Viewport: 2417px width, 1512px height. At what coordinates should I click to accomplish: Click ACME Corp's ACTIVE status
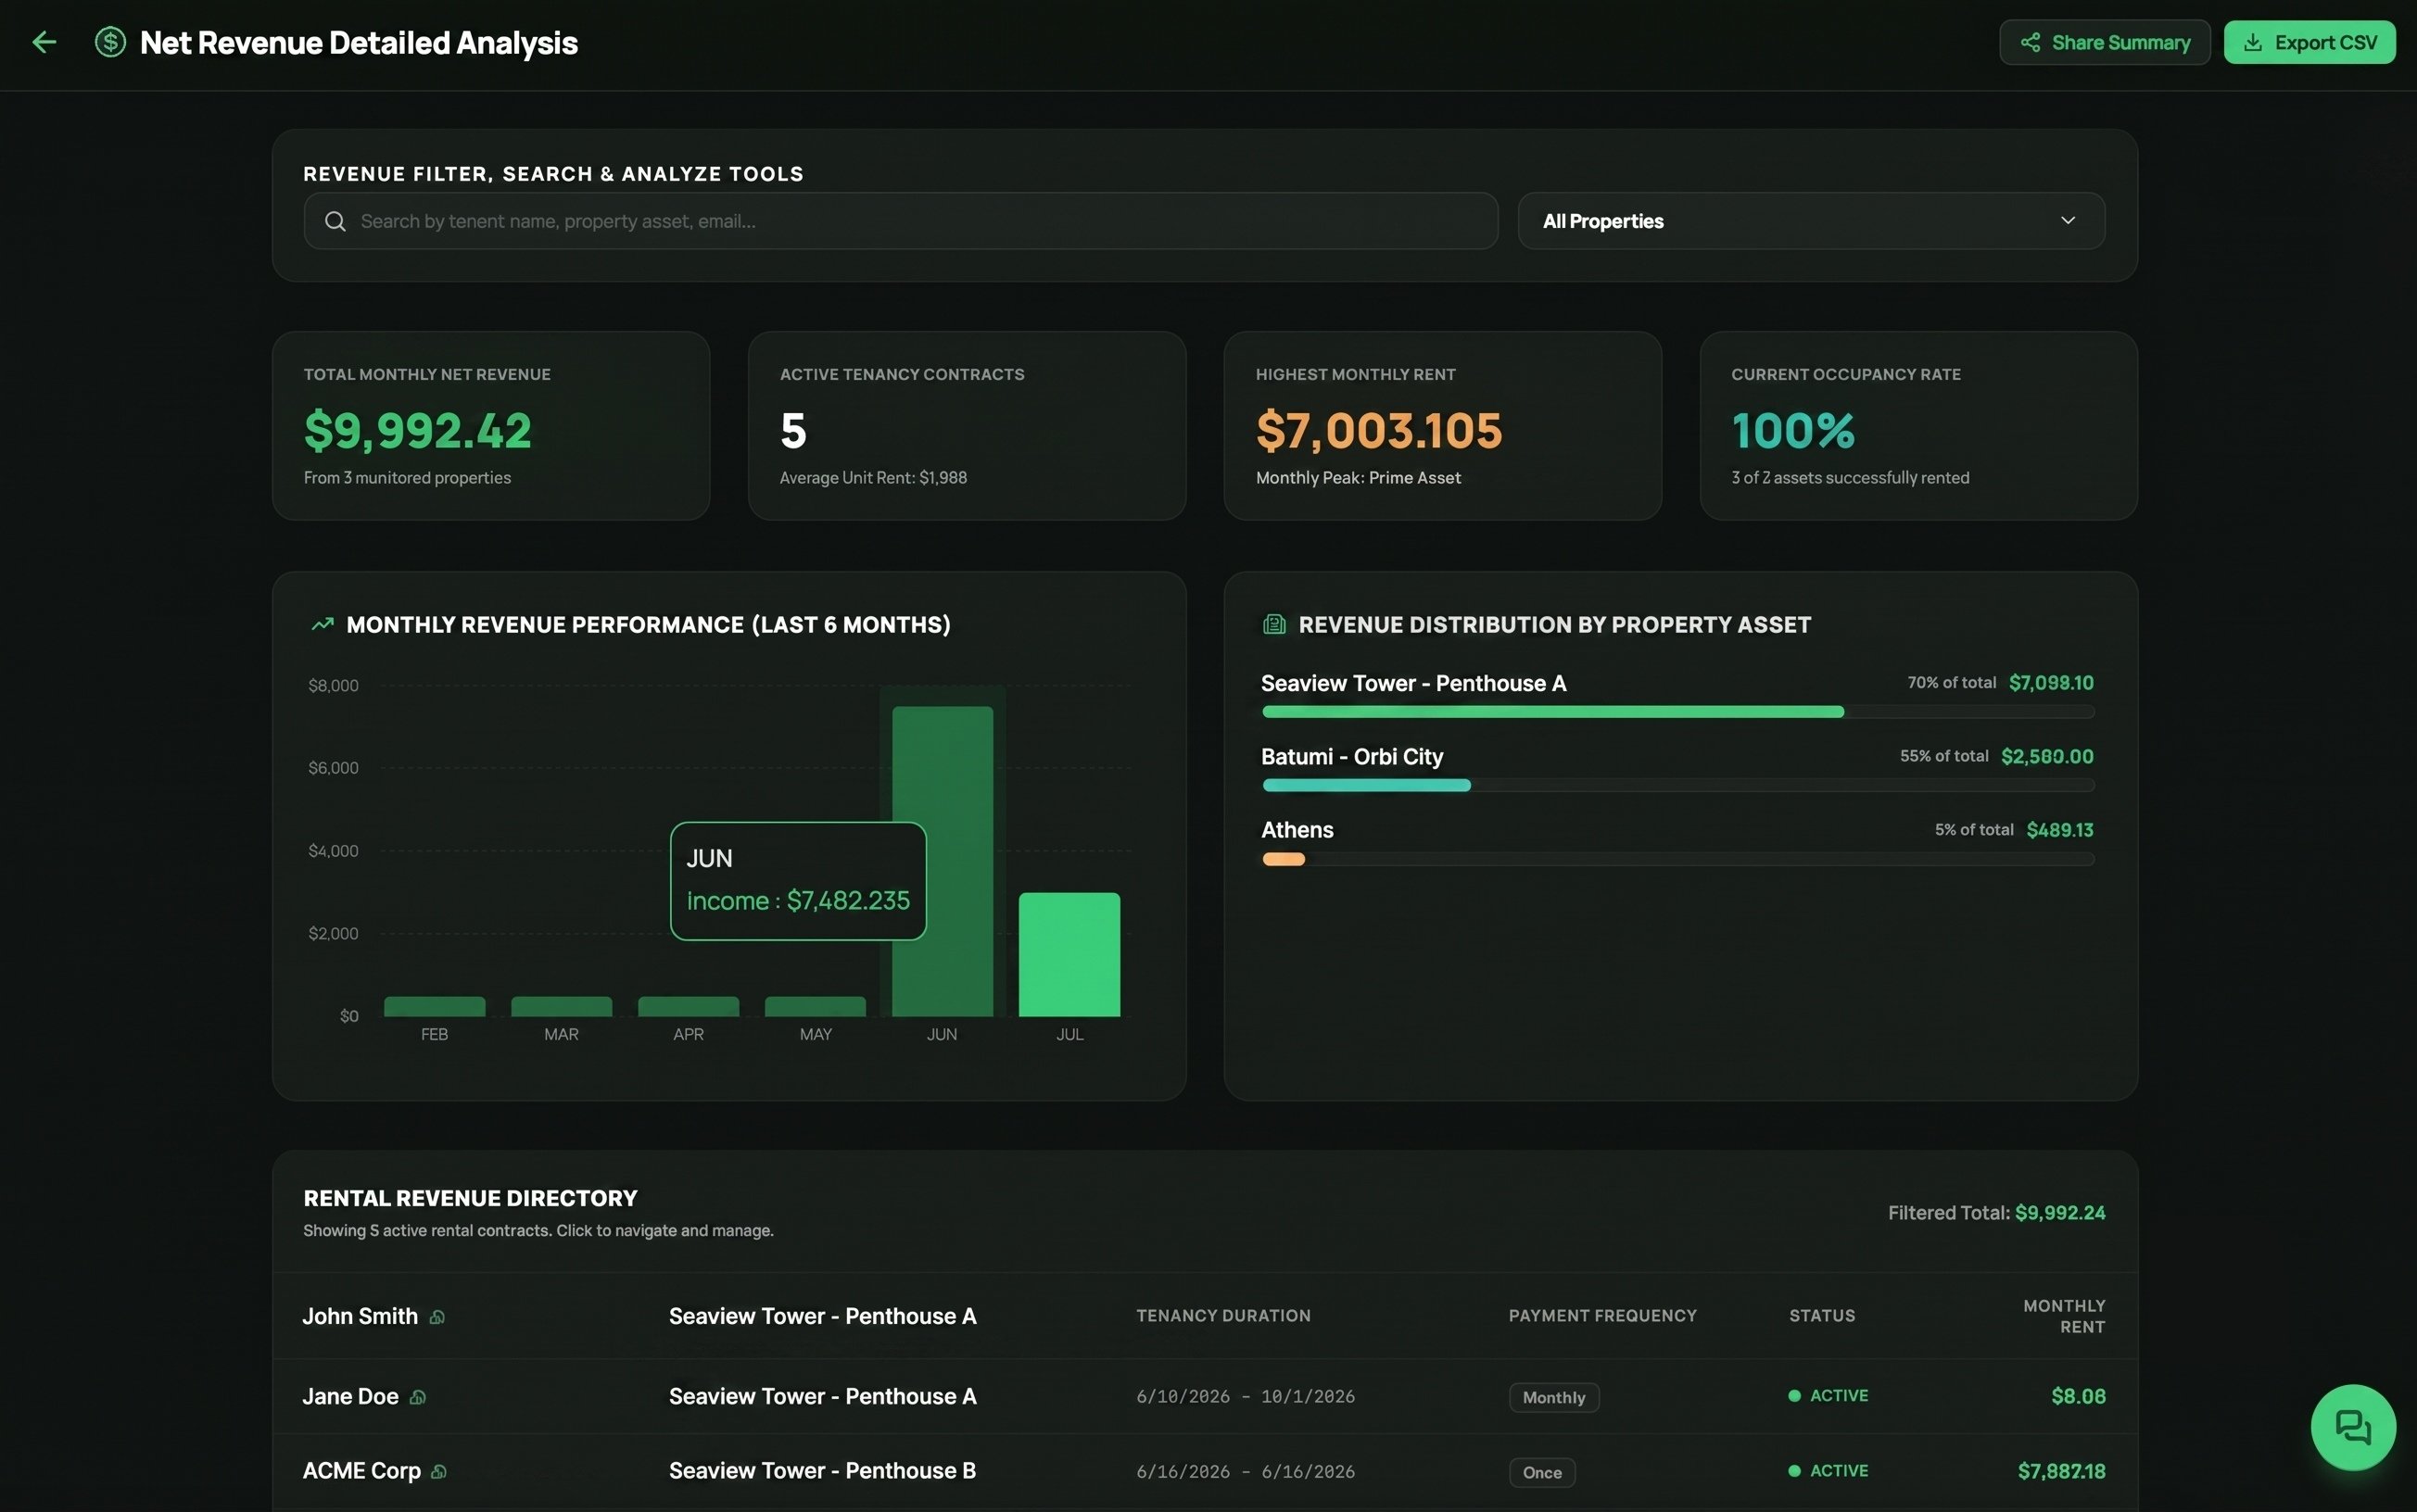click(x=1828, y=1471)
